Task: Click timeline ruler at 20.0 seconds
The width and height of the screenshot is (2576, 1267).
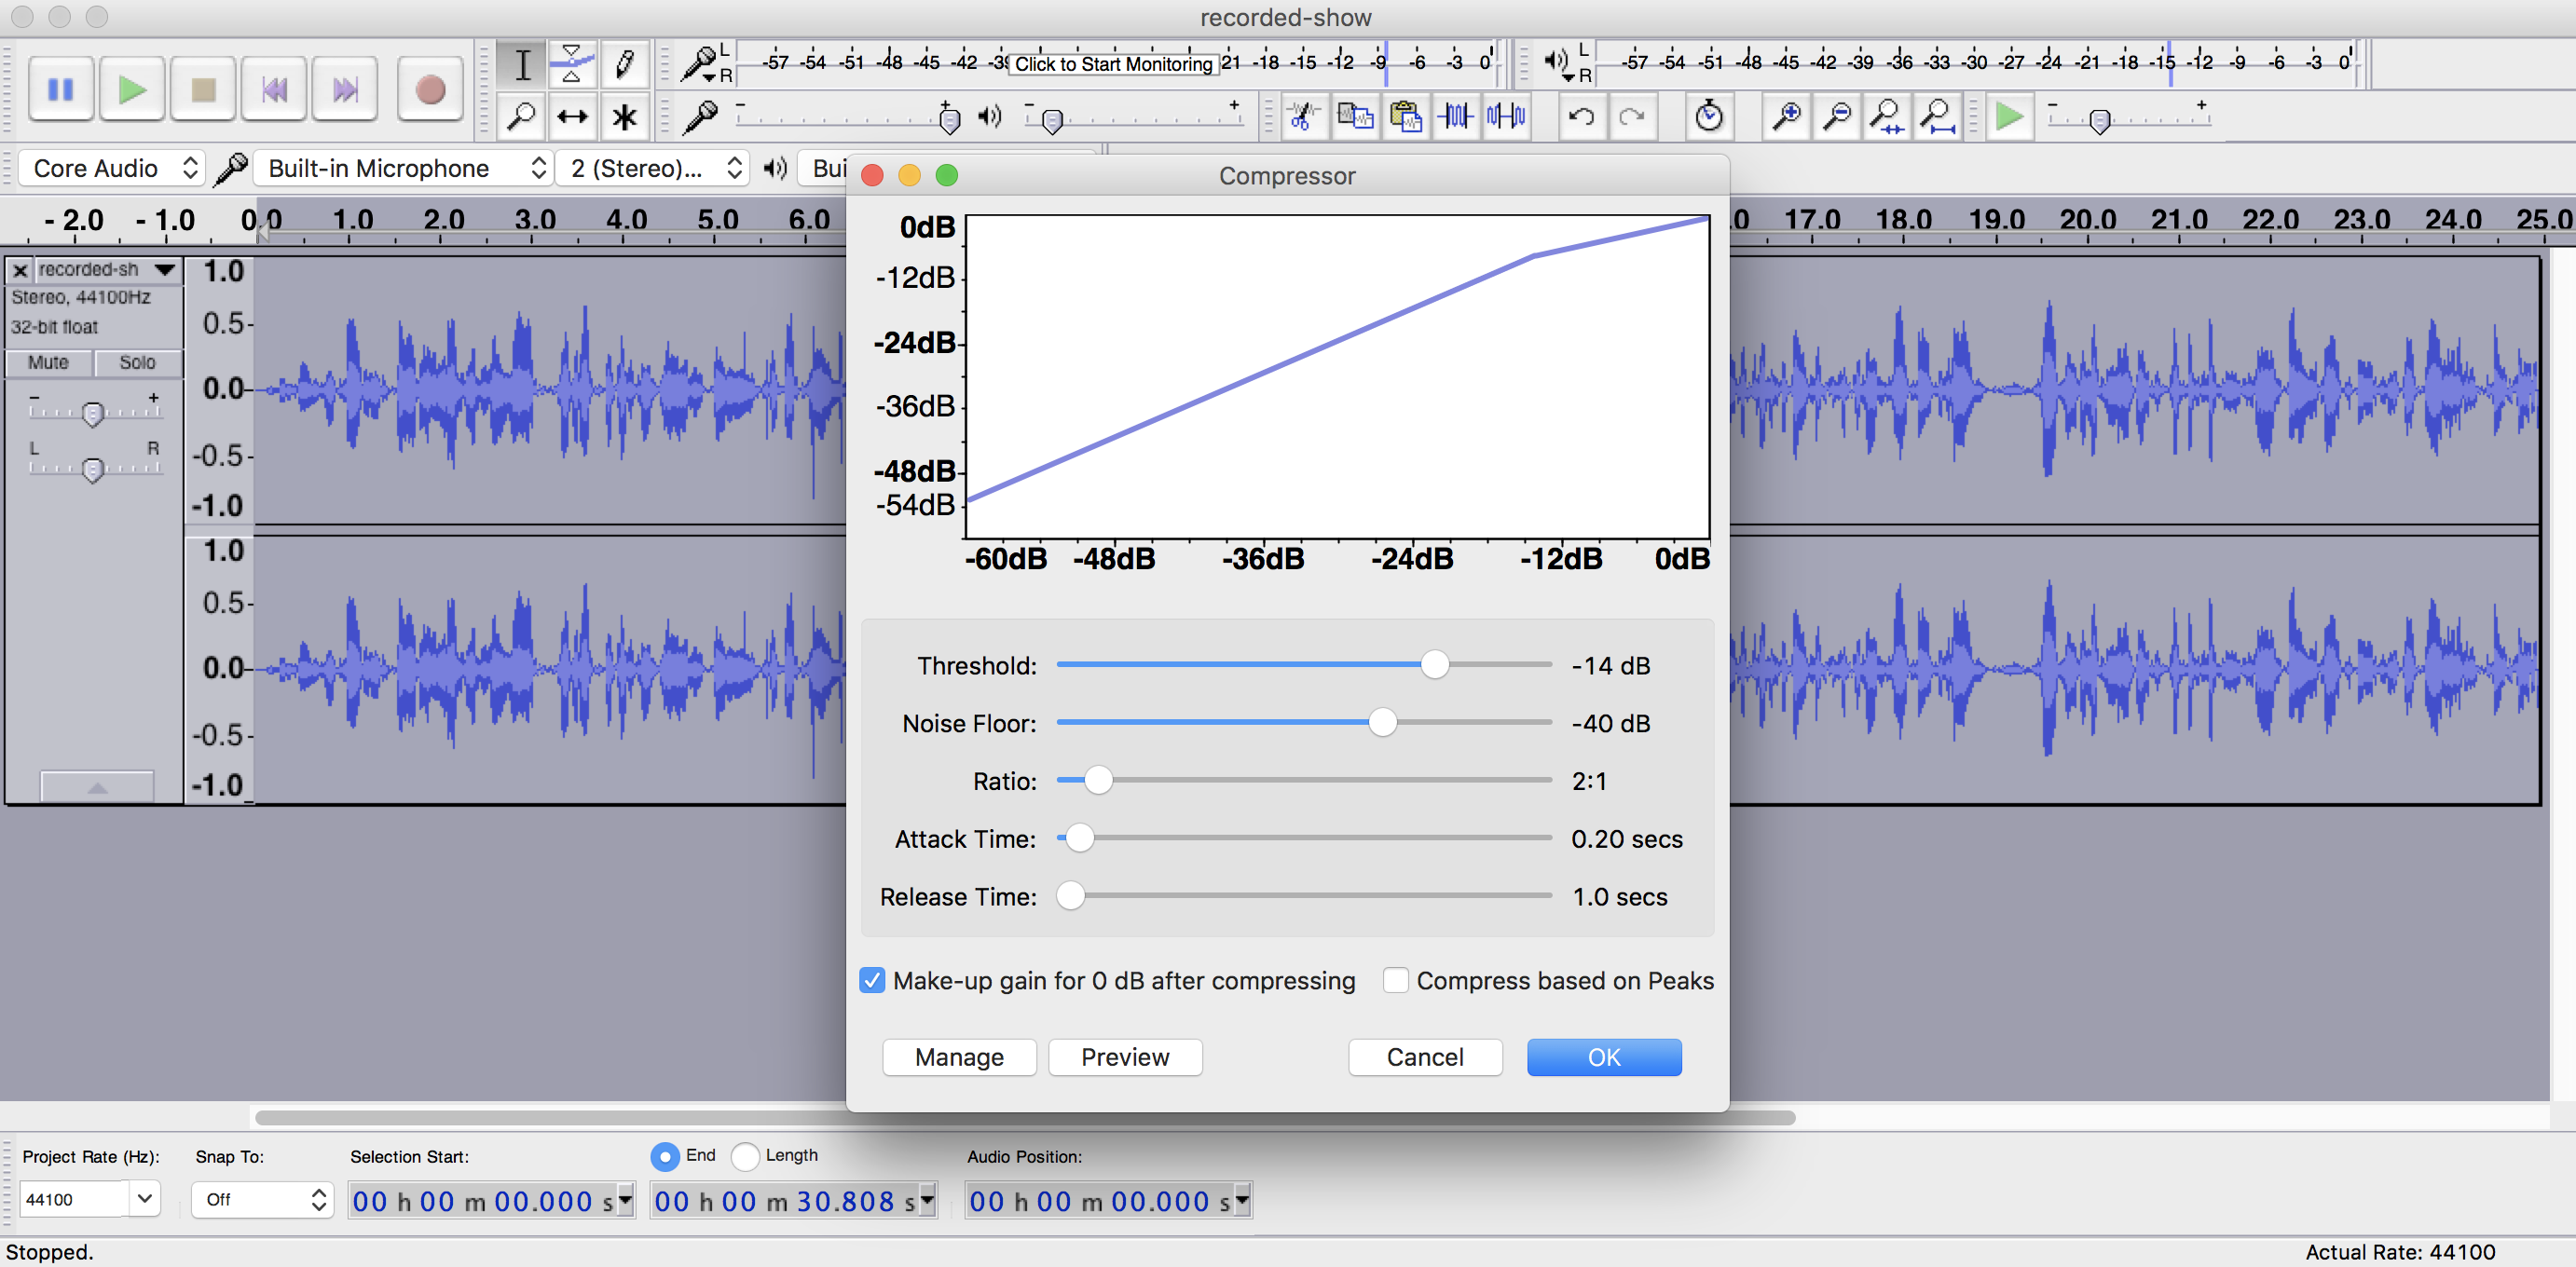Action: coord(2087,220)
